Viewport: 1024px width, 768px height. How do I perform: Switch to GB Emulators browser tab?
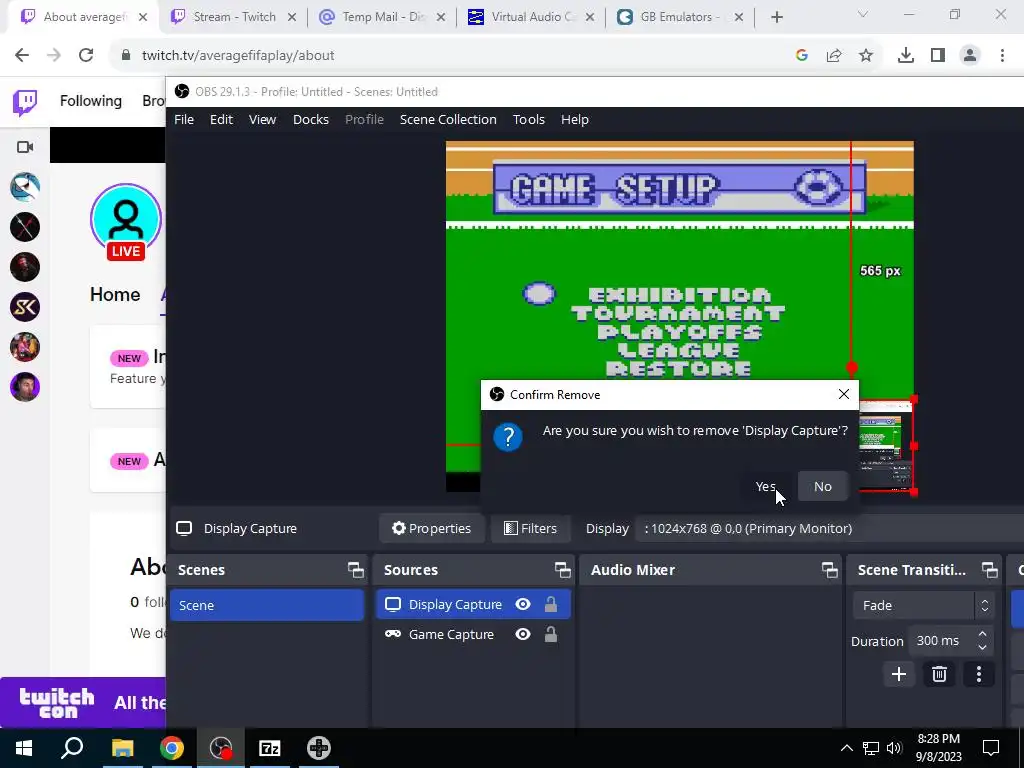coord(679,17)
